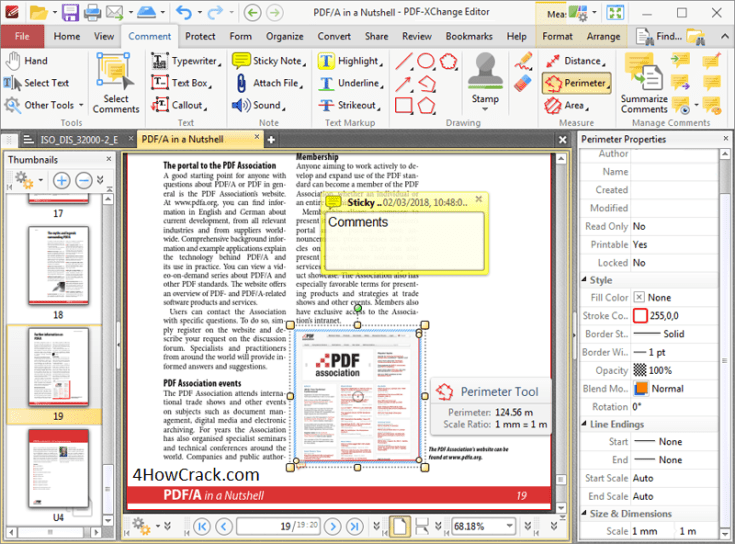
Task: Open the Other Tools dropdown
Action: pos(81,105)
